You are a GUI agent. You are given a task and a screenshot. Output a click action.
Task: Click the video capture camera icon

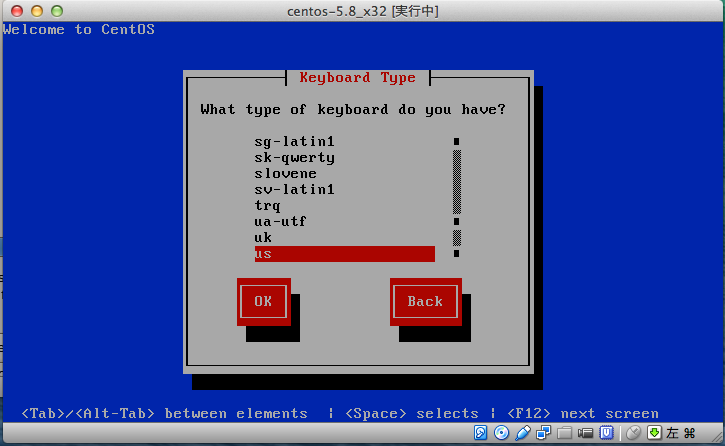[x=585, y=433]
